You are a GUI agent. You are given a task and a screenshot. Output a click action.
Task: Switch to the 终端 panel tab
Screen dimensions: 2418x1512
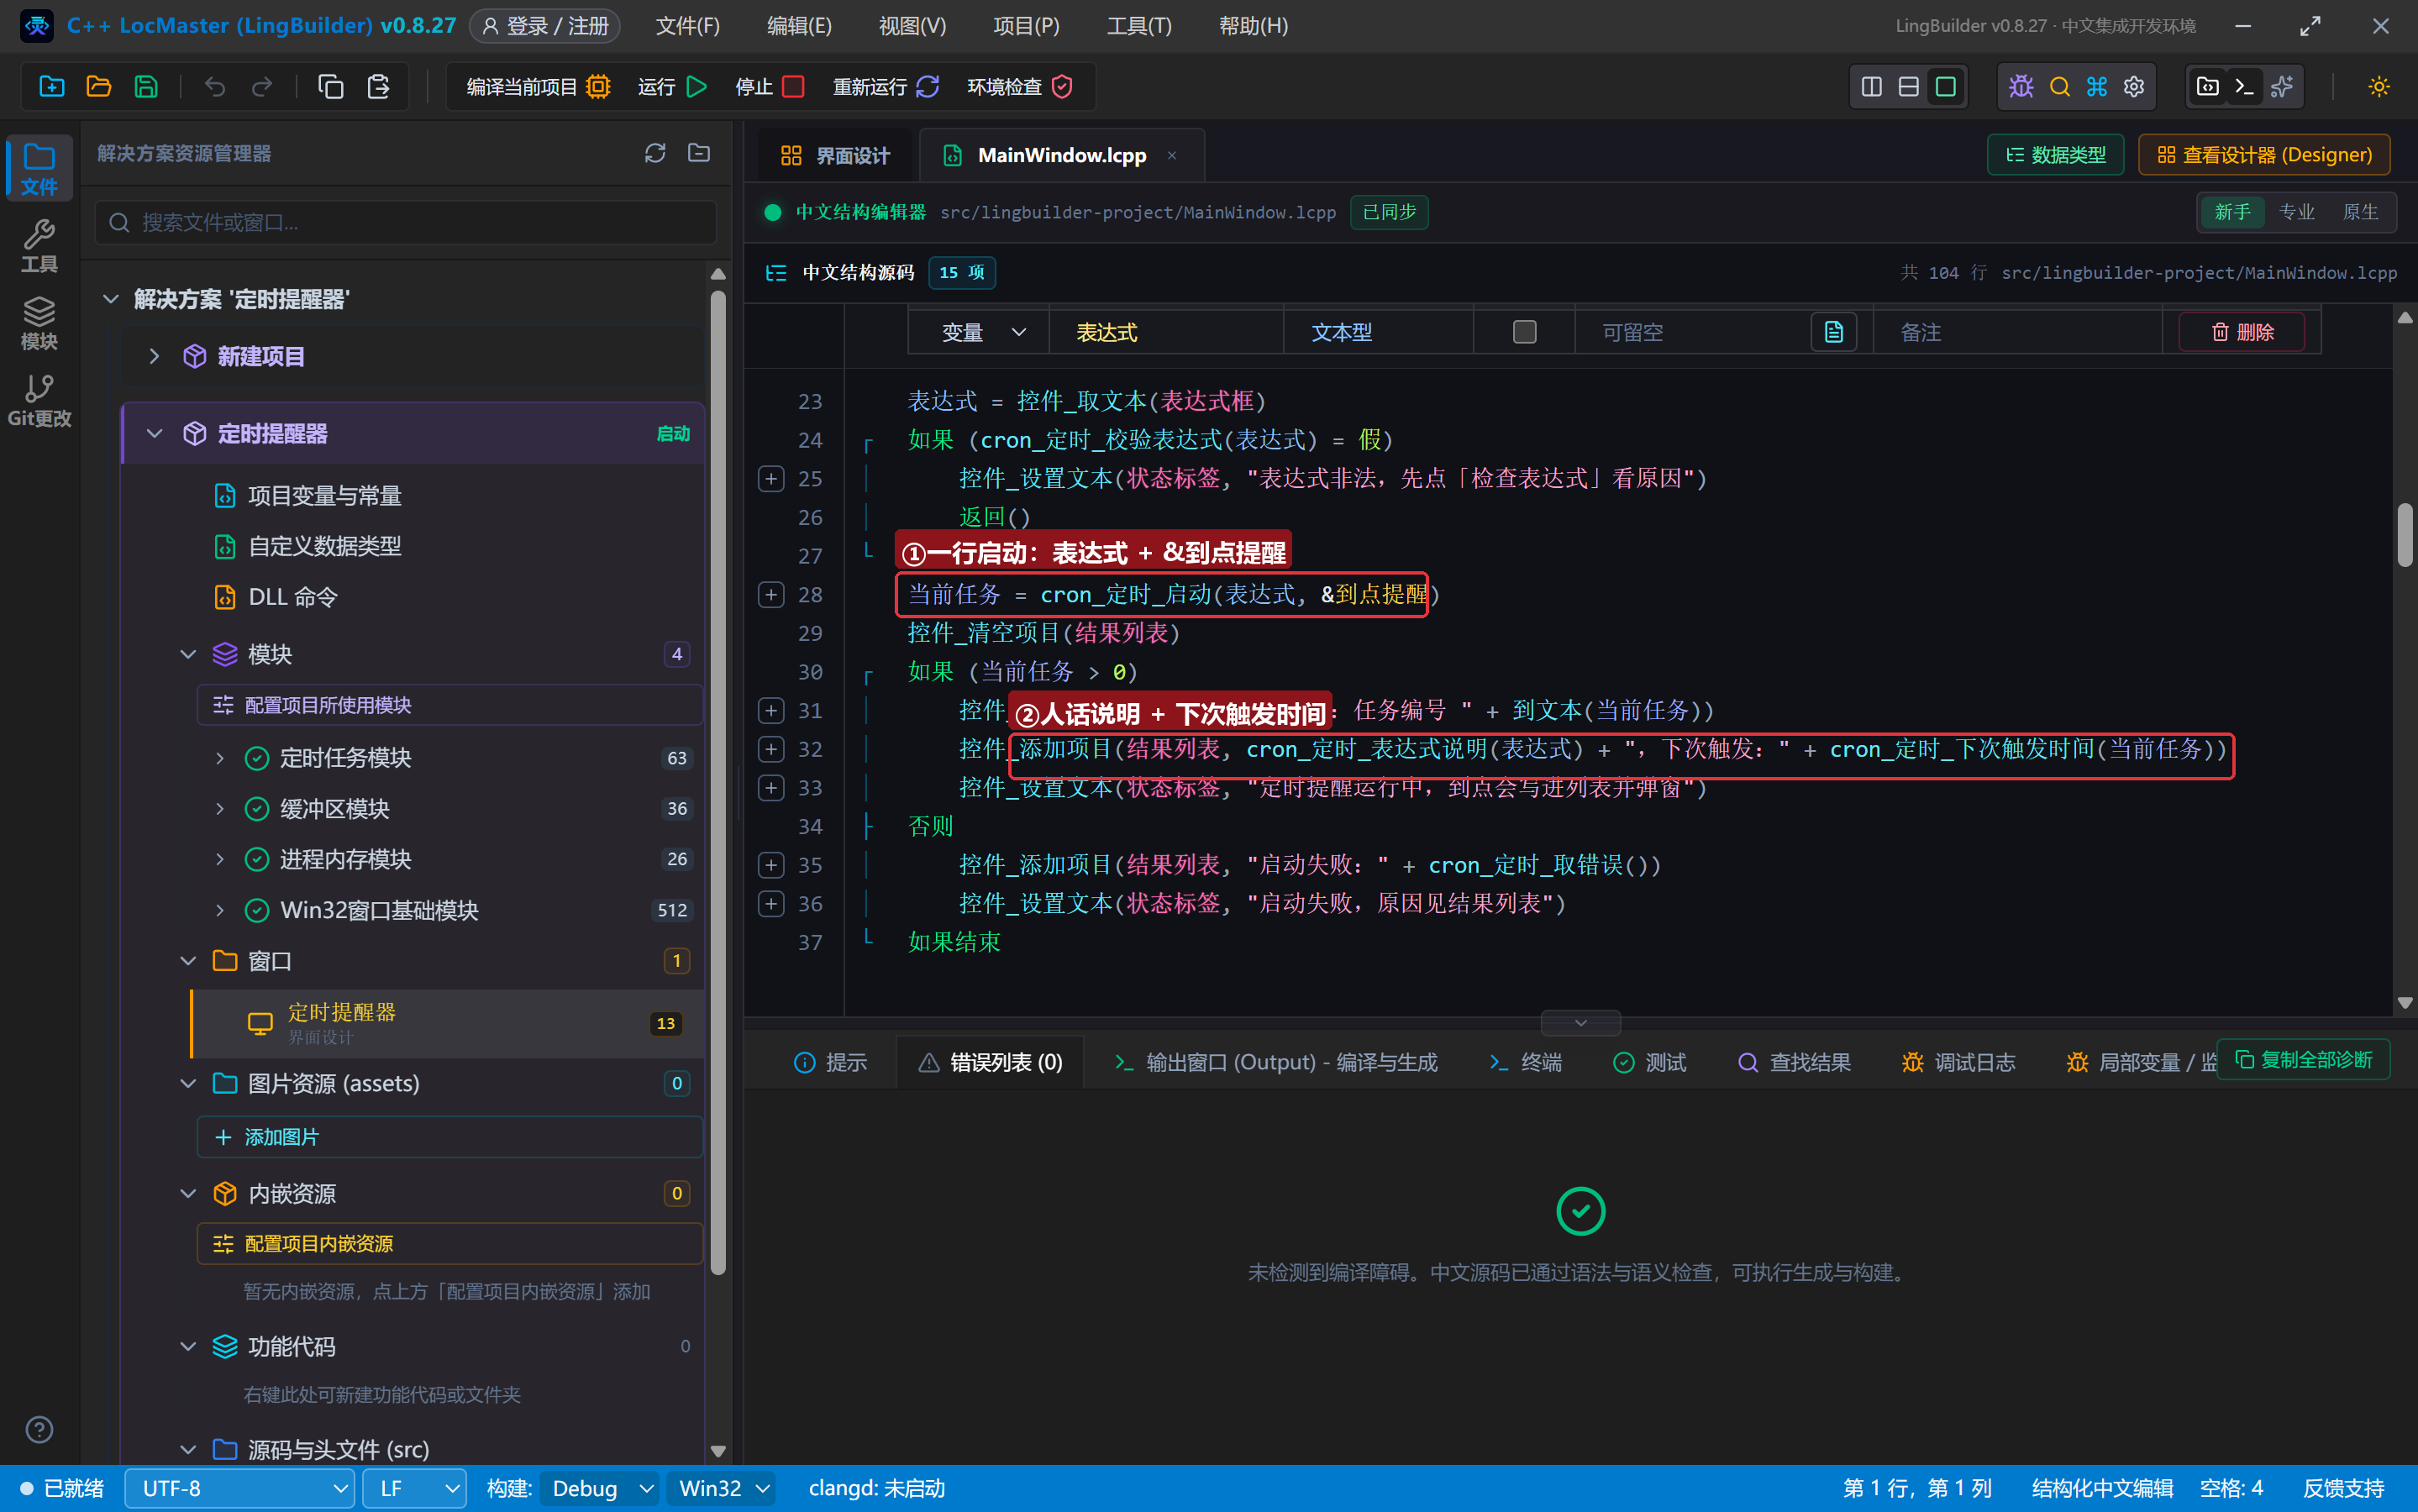[1524, 1063]
